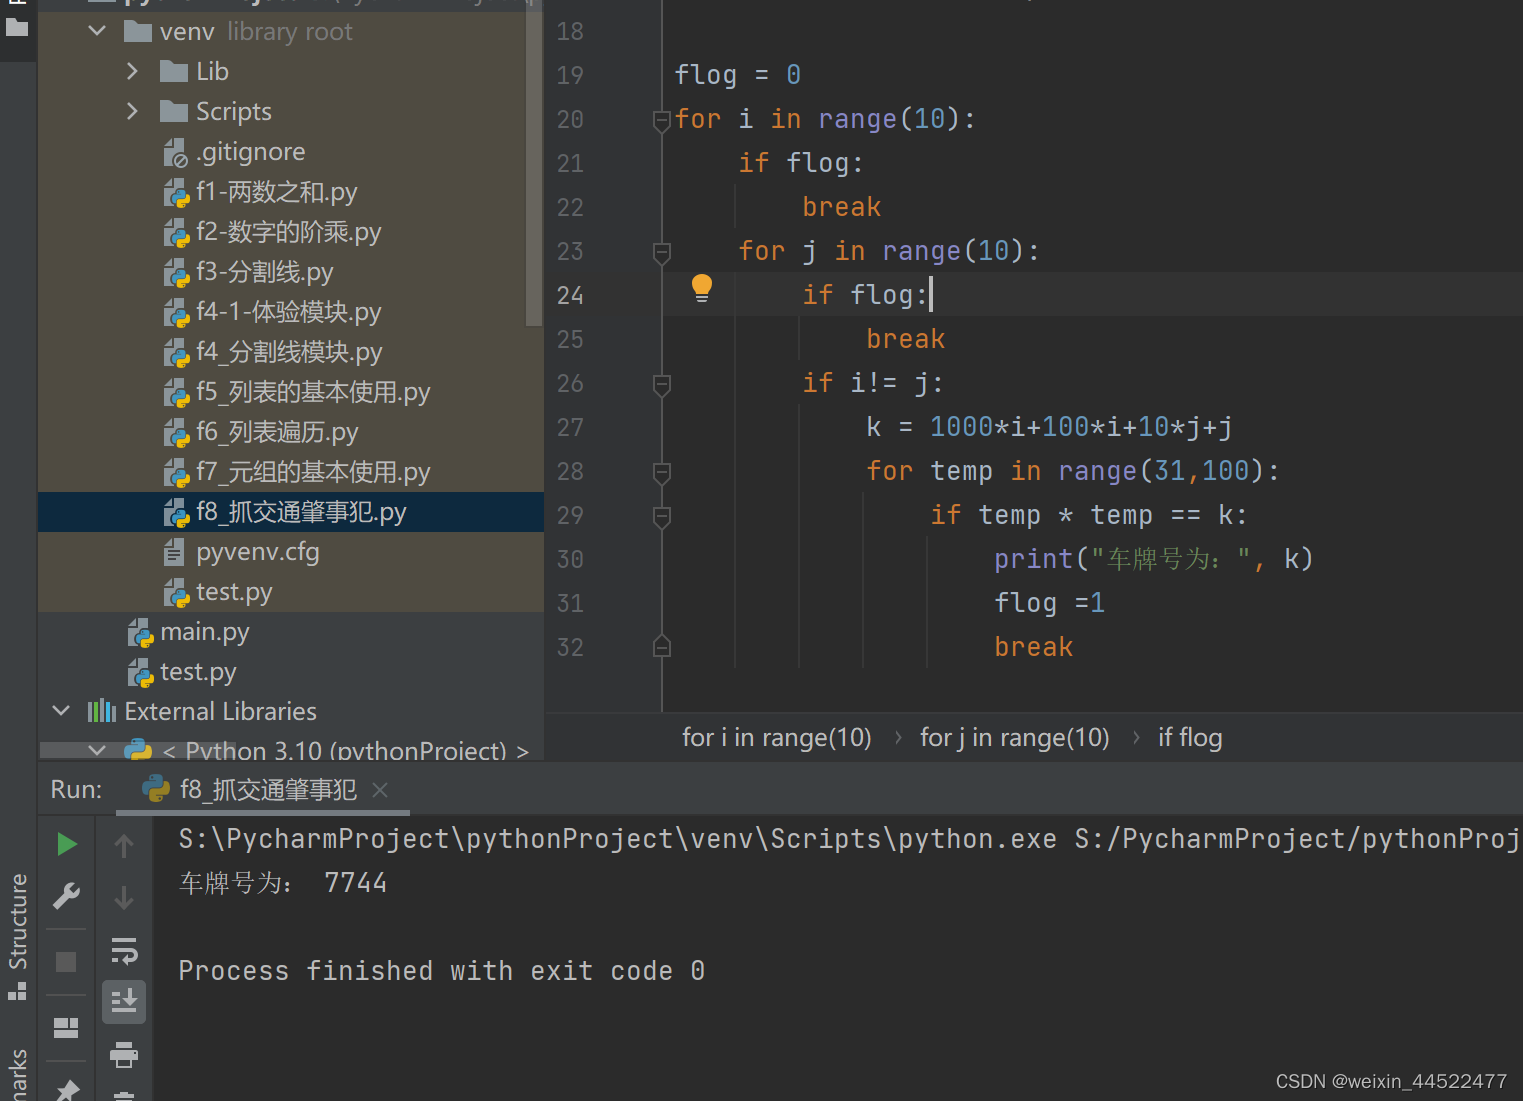Click Python file icon beside main.py
Image resolution: width=1523 pixels, height=1101 pixels.
tap(140, 632)
